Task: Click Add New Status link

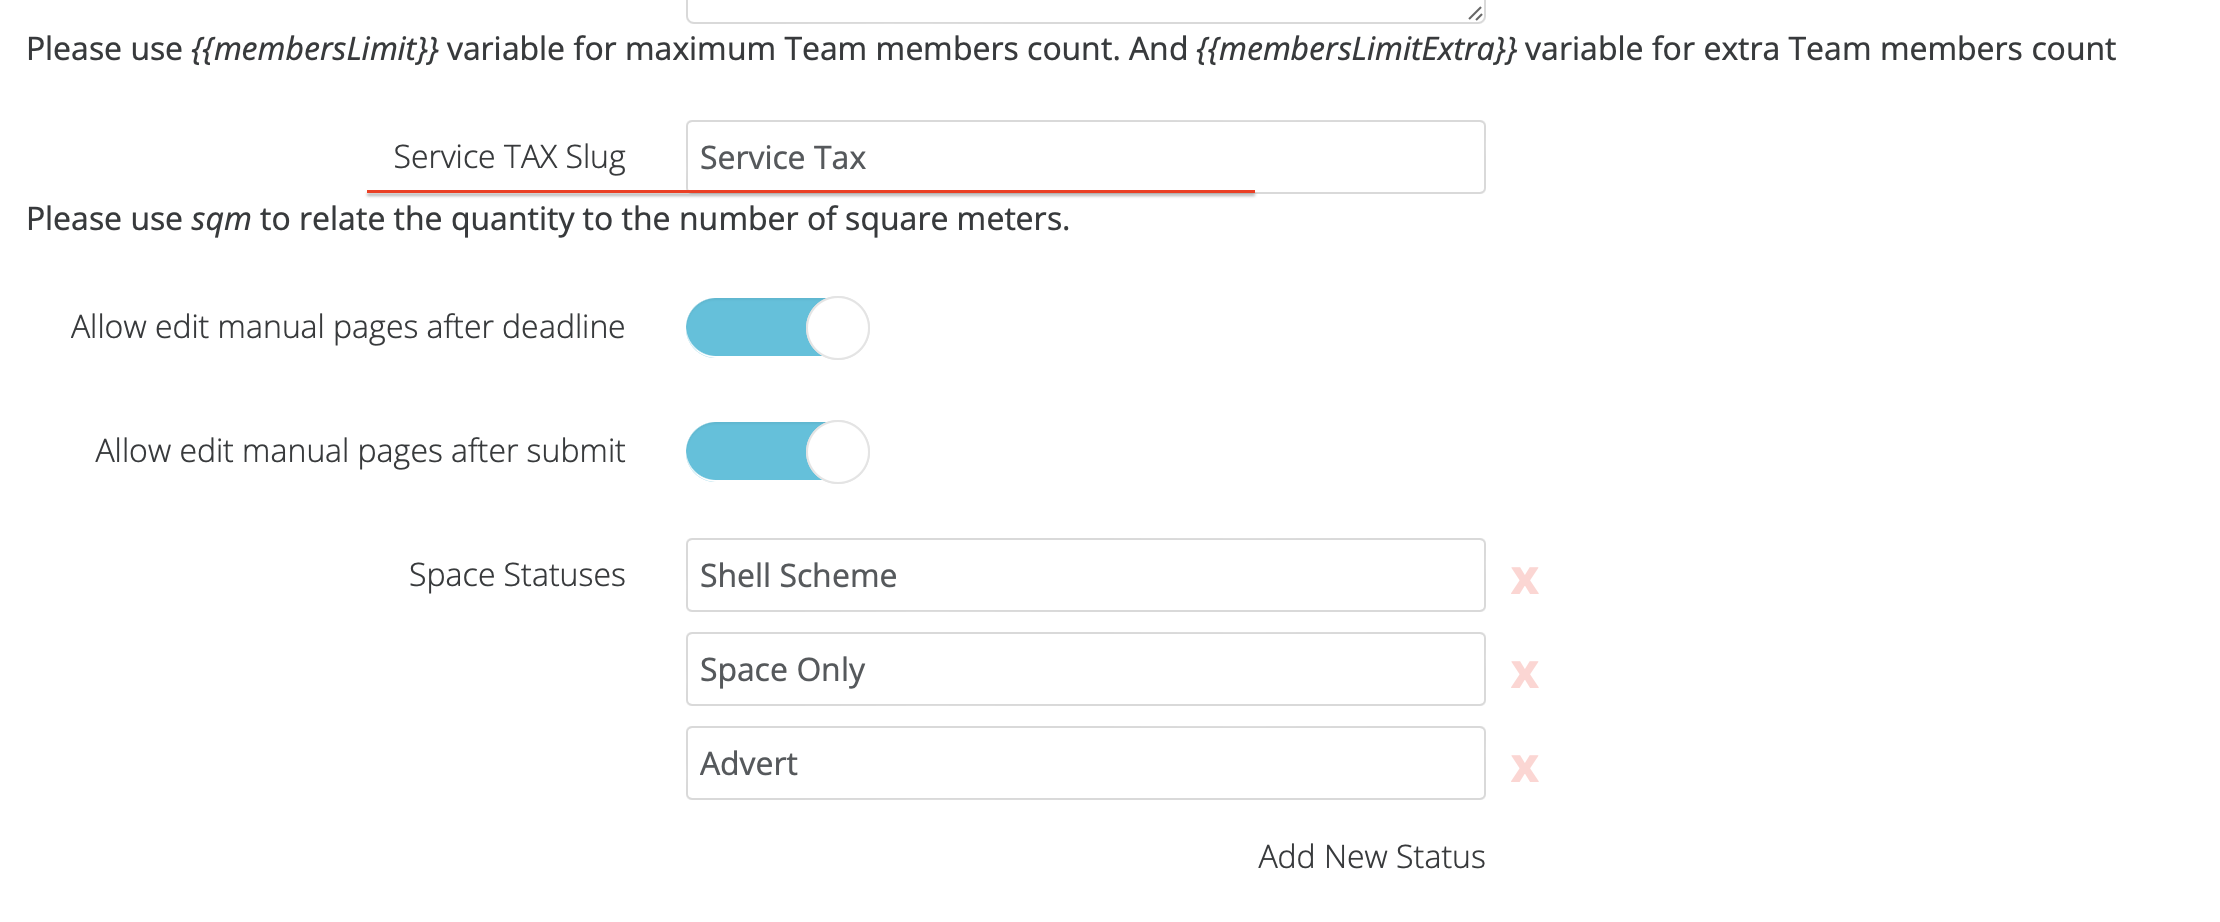Action: (1371, 857)
